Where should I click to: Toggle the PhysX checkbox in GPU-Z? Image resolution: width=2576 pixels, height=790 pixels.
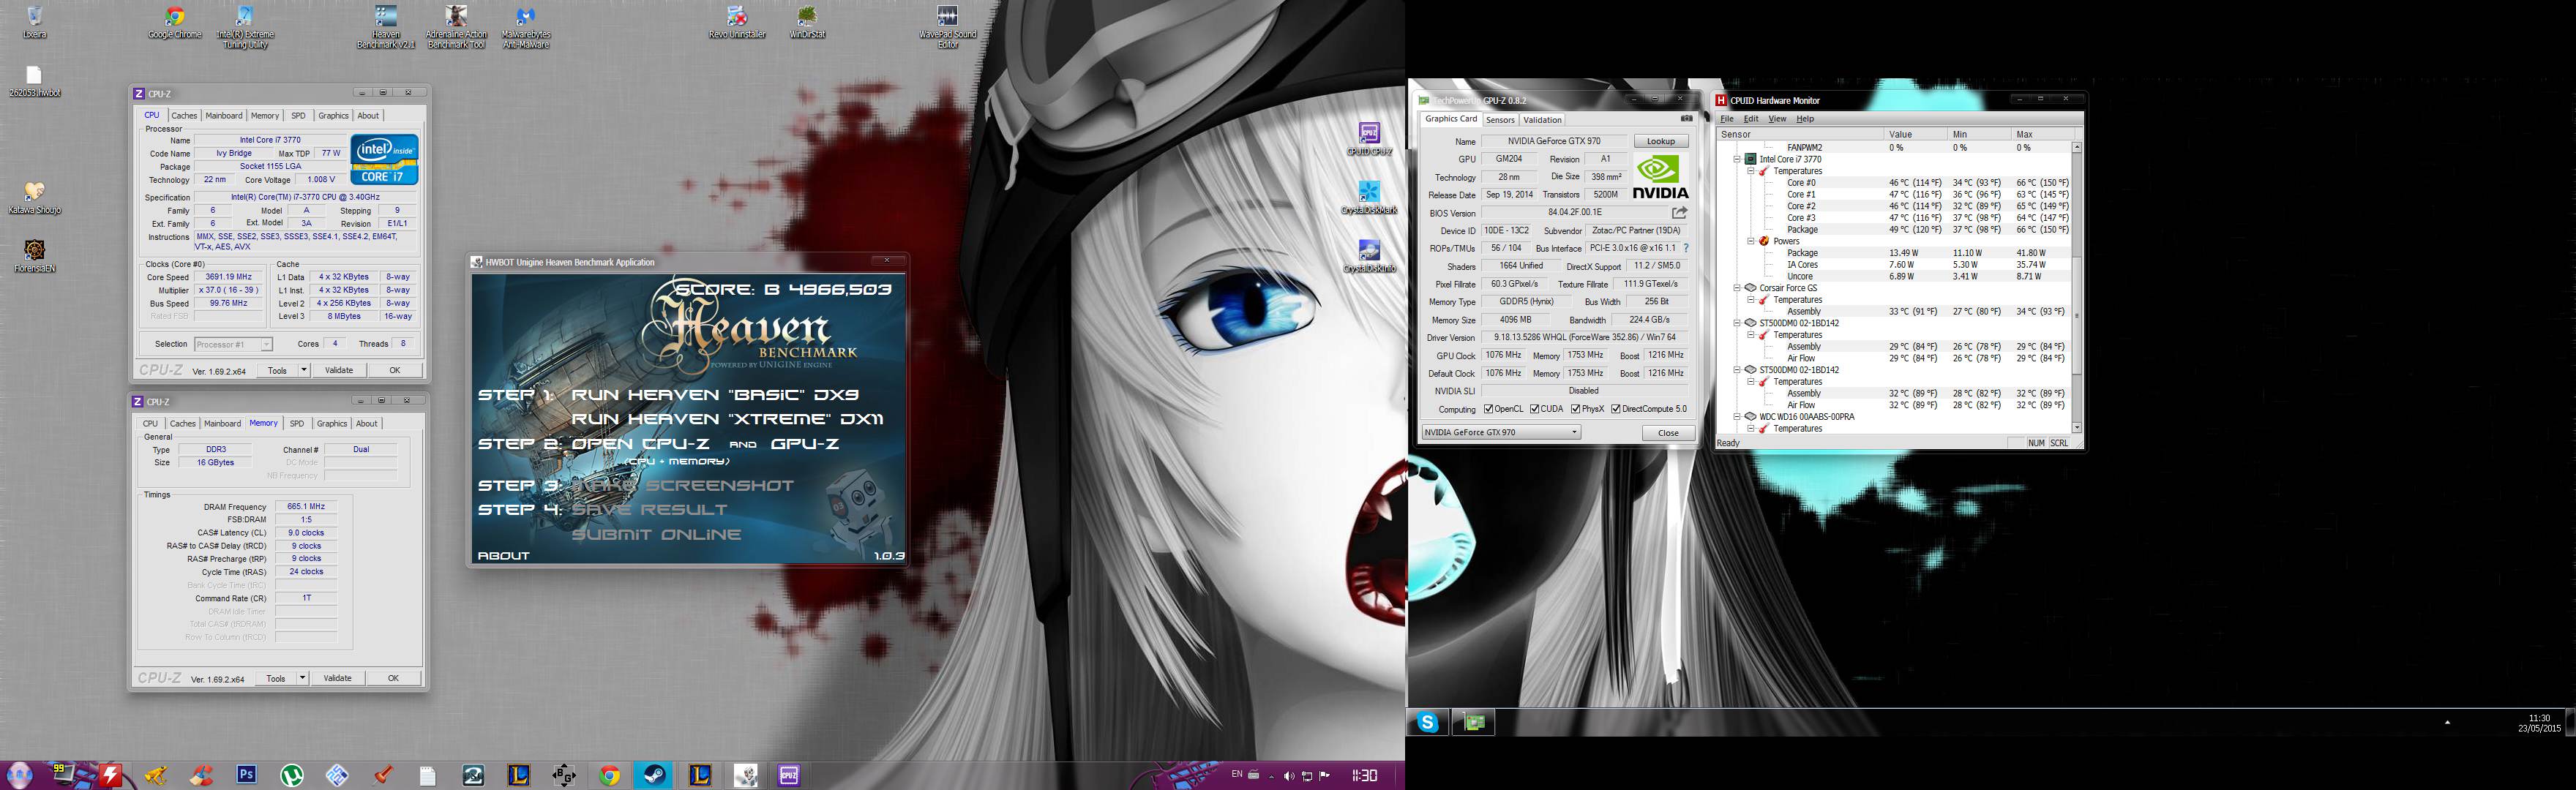coord(1576,409)
